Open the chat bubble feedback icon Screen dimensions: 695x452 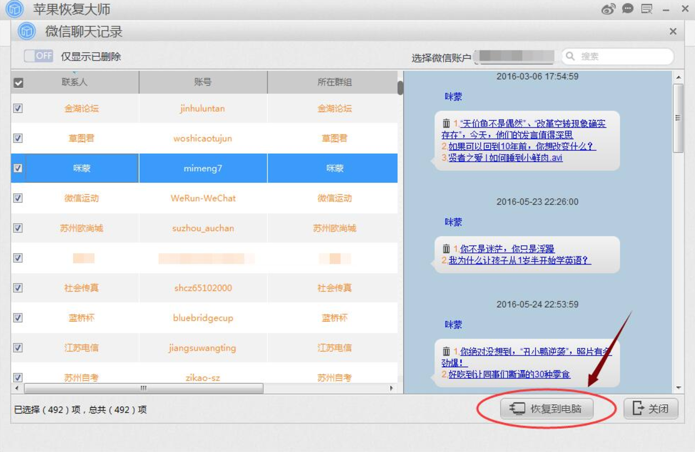tap(627, 8)
